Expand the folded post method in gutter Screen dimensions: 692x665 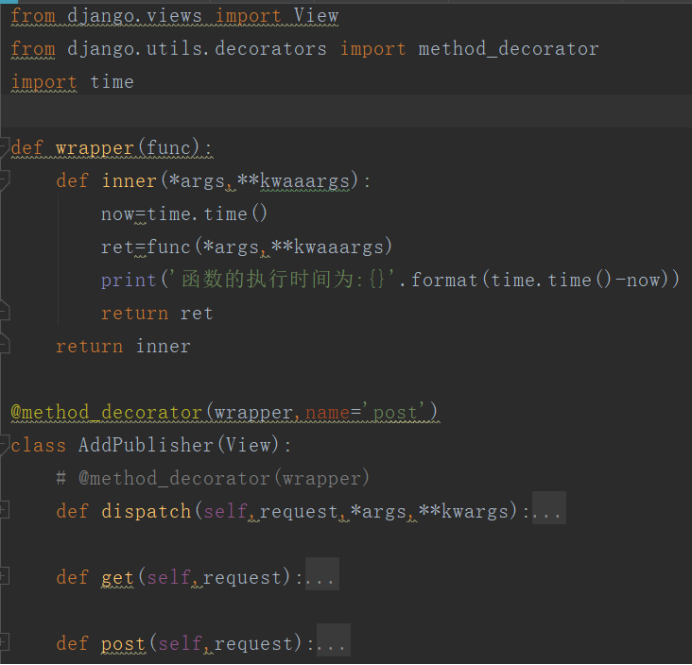coord(4,643)
